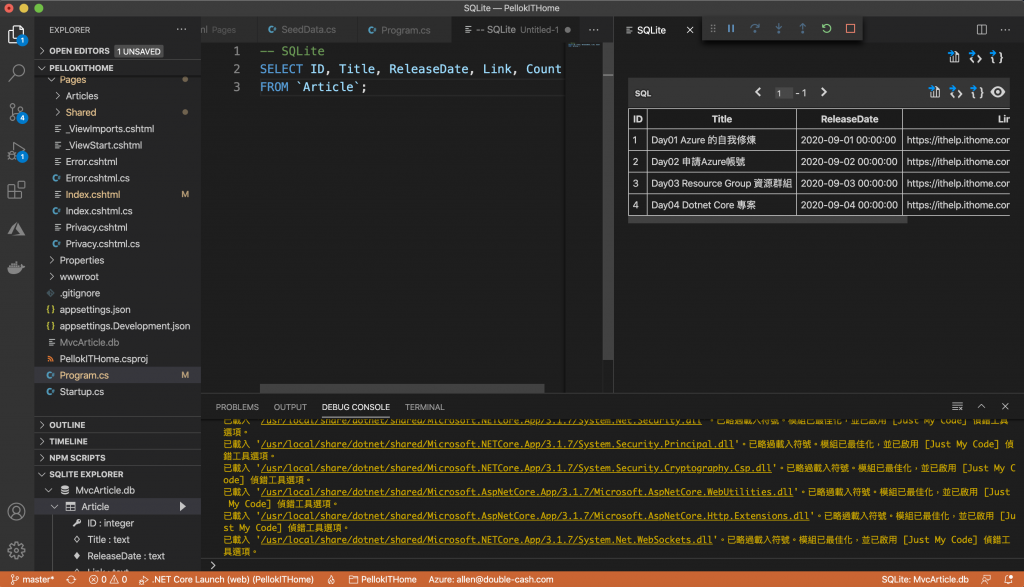Click master branch in status bar
Viewport: 1024px width, 587px height.
33,579
